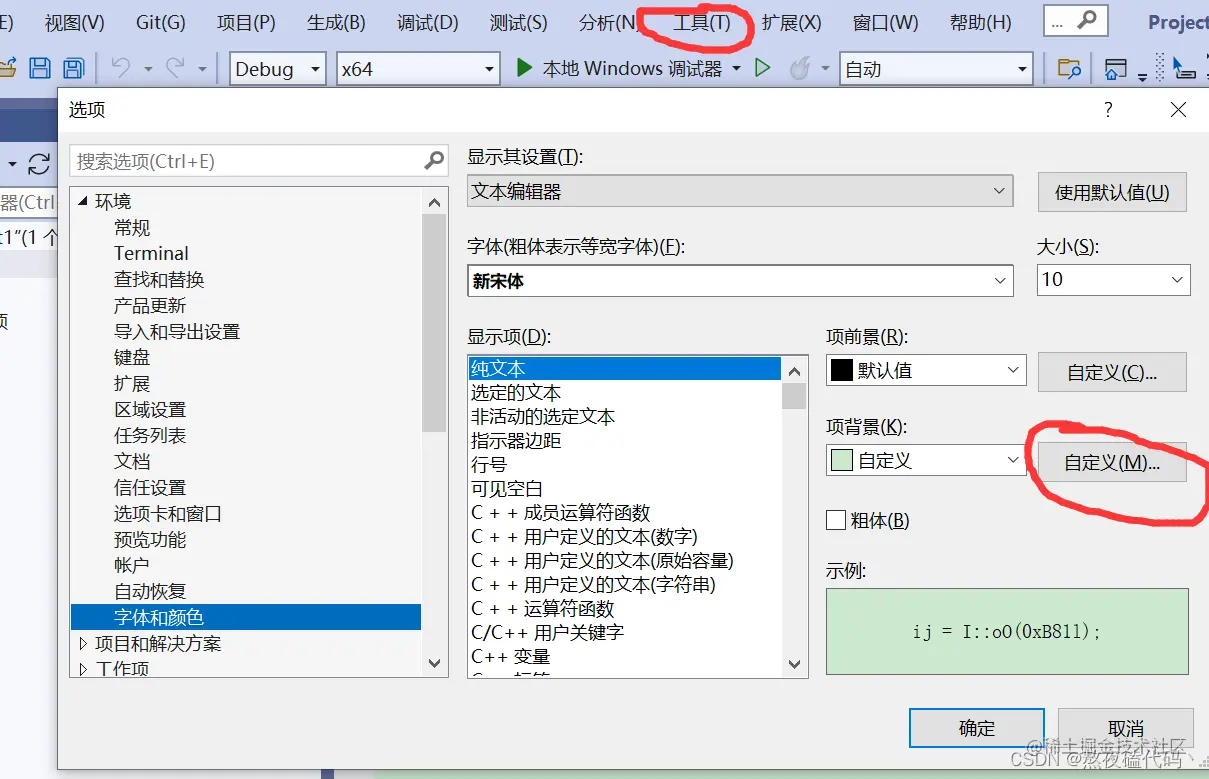Open the font size 10 dropdown
Viewport: 1209px width, 779px height.
click(1114, 279)
